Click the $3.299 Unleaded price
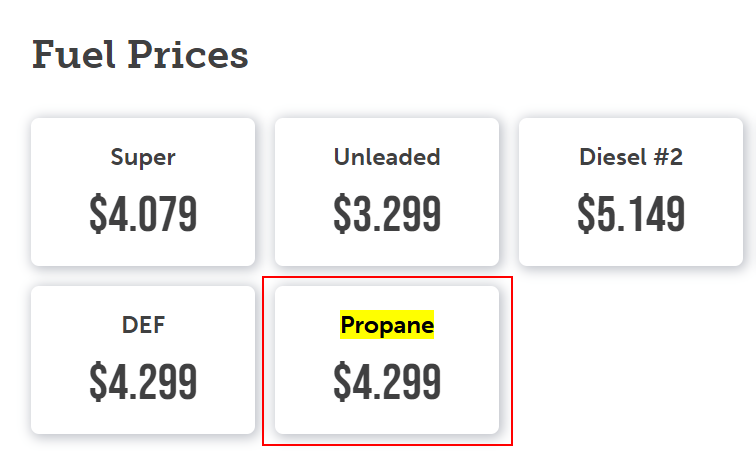756x451 pixels. coord(387,214)
